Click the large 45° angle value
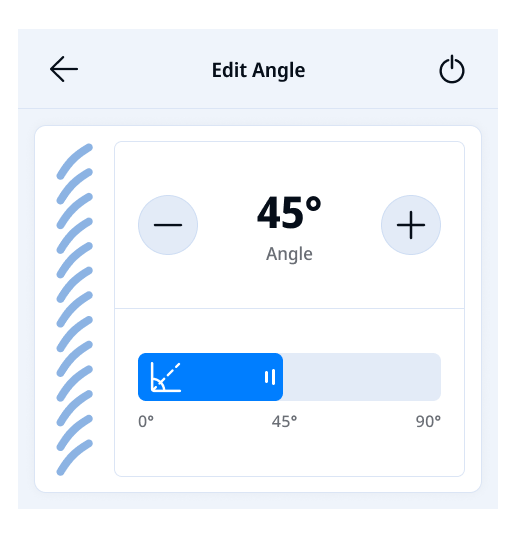Image resolution: width=516 pixels, height=538 pixels. [x=289, y=213]
